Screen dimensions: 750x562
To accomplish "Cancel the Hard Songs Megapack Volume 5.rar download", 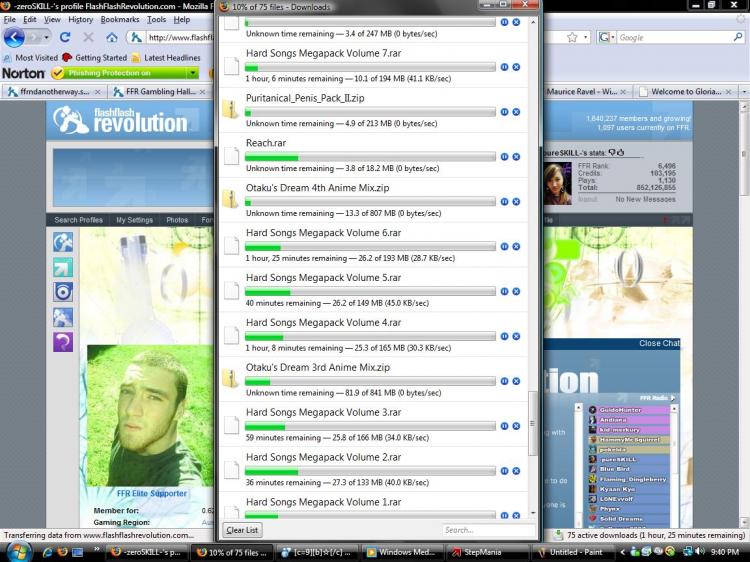I will point(516,291).
